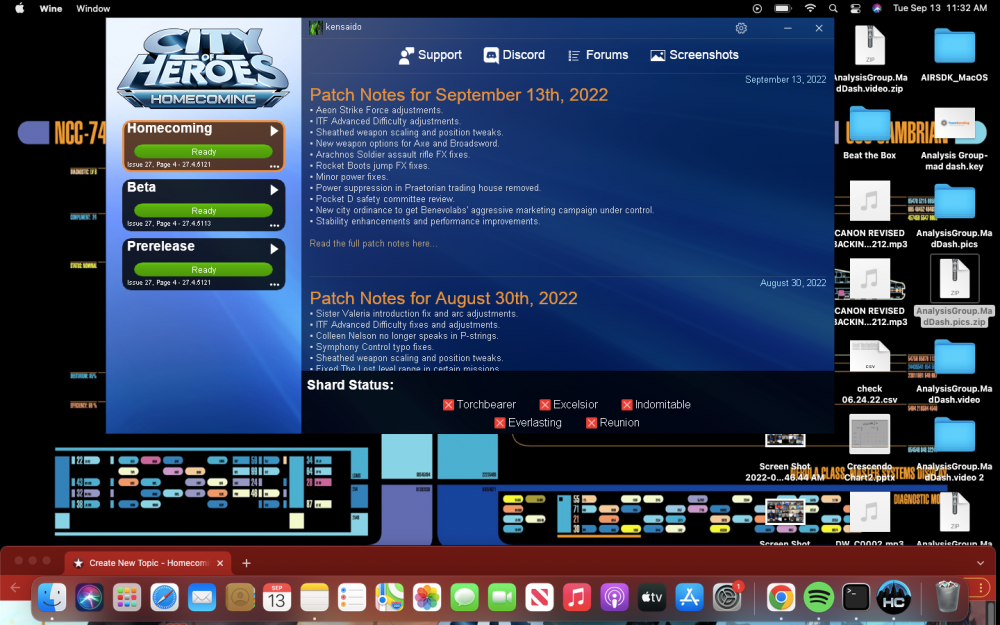
Task: Open the Discord link in the launcher
Action: 514,55
